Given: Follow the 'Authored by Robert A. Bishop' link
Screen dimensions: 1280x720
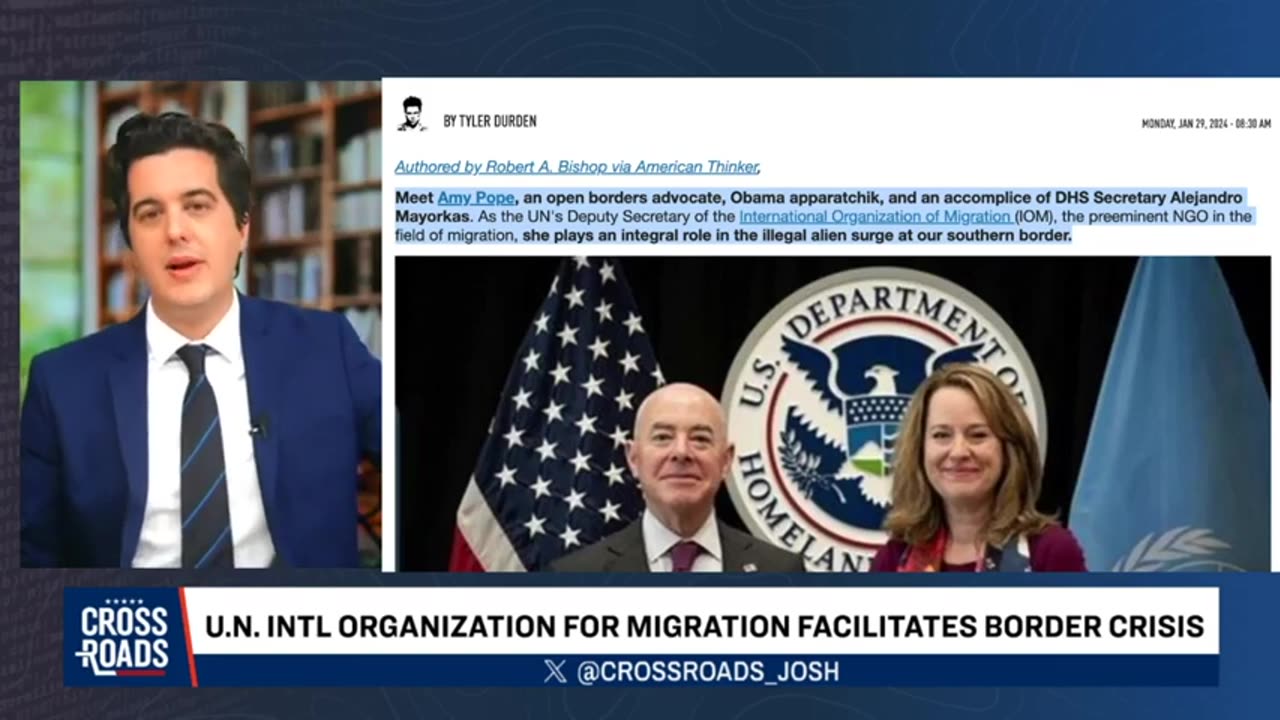Looking at the screenshot, I should pos(577,167).
